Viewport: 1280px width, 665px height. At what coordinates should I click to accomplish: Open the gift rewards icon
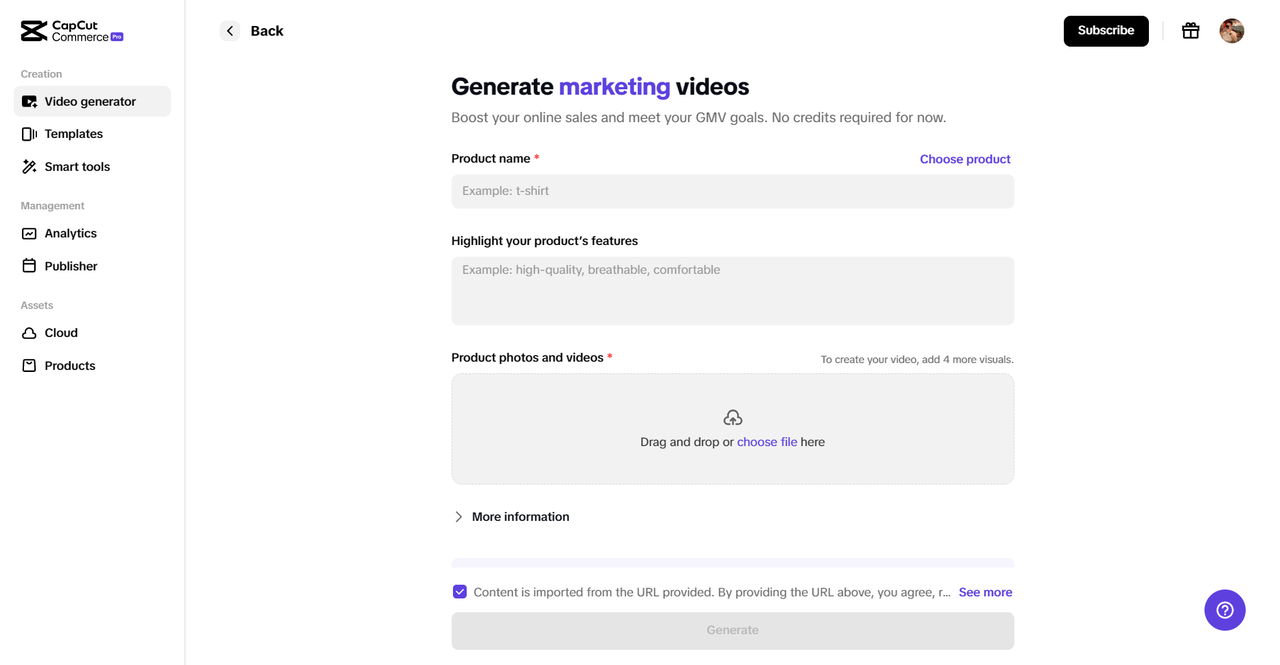pyautogui.click(x=1190, y=31)
